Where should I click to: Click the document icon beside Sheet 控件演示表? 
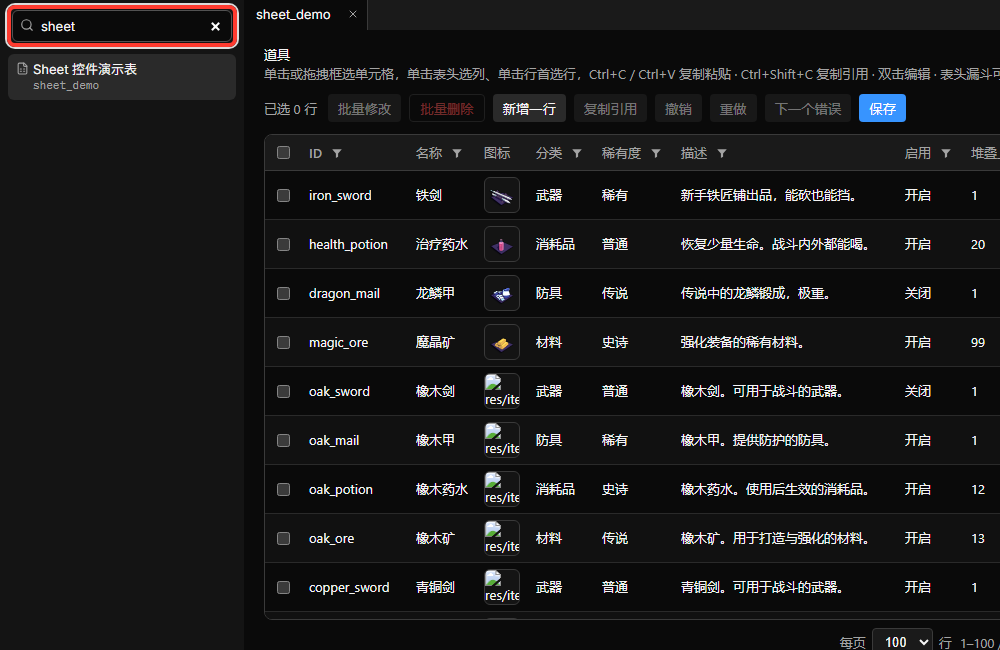[x=22, y=68]
